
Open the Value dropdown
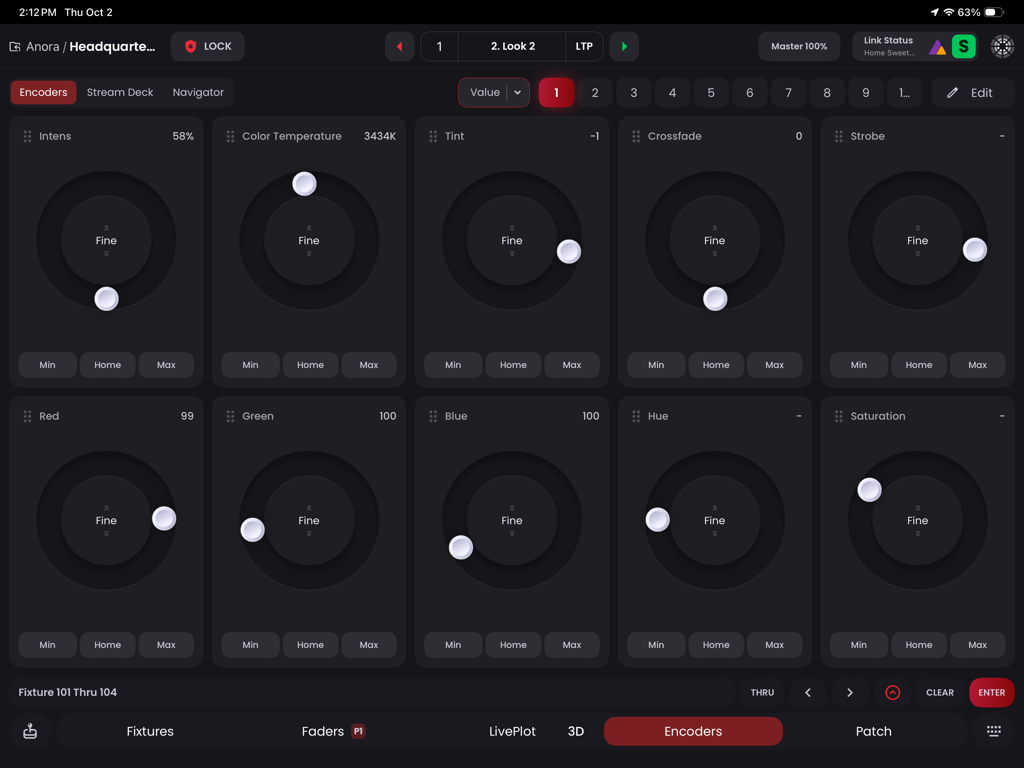coord(492,92)
